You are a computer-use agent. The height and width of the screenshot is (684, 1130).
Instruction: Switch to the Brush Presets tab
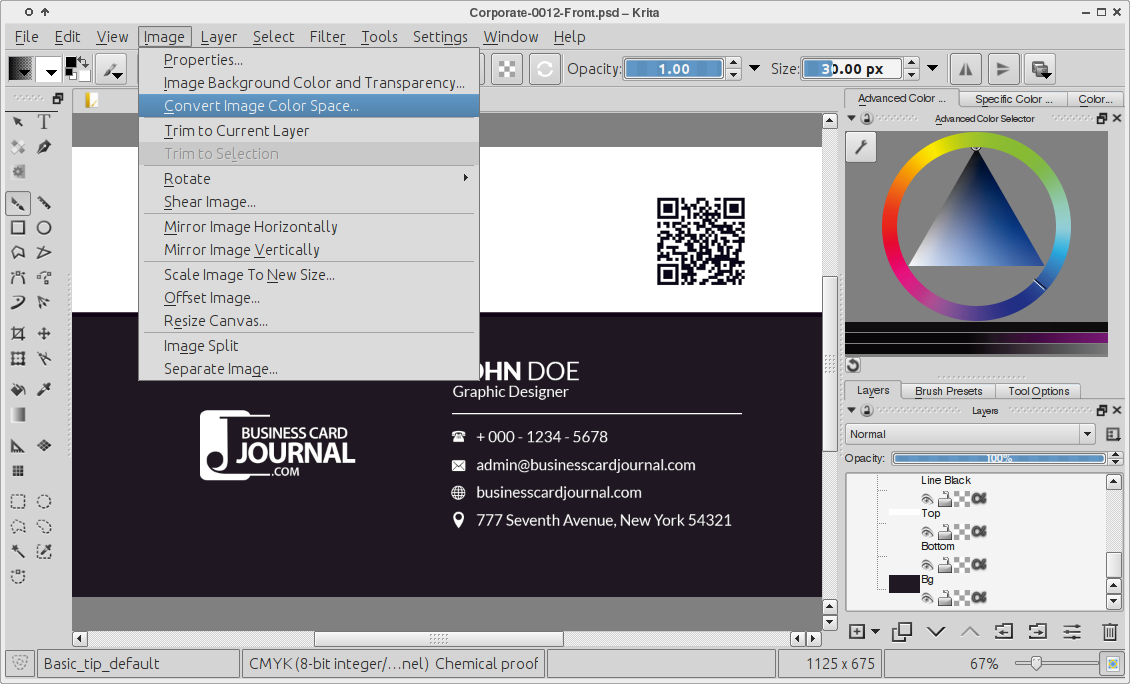coord(948,391)
